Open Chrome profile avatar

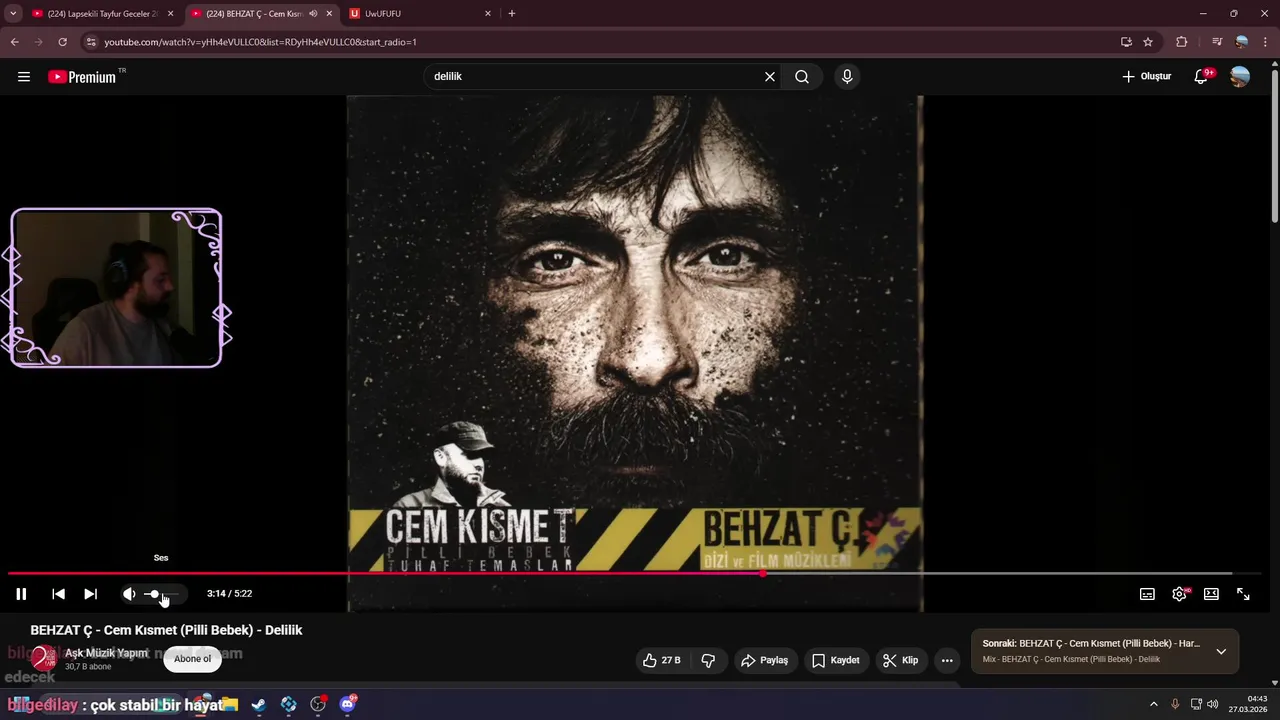pyautogui.click(x=1242, y=42)
